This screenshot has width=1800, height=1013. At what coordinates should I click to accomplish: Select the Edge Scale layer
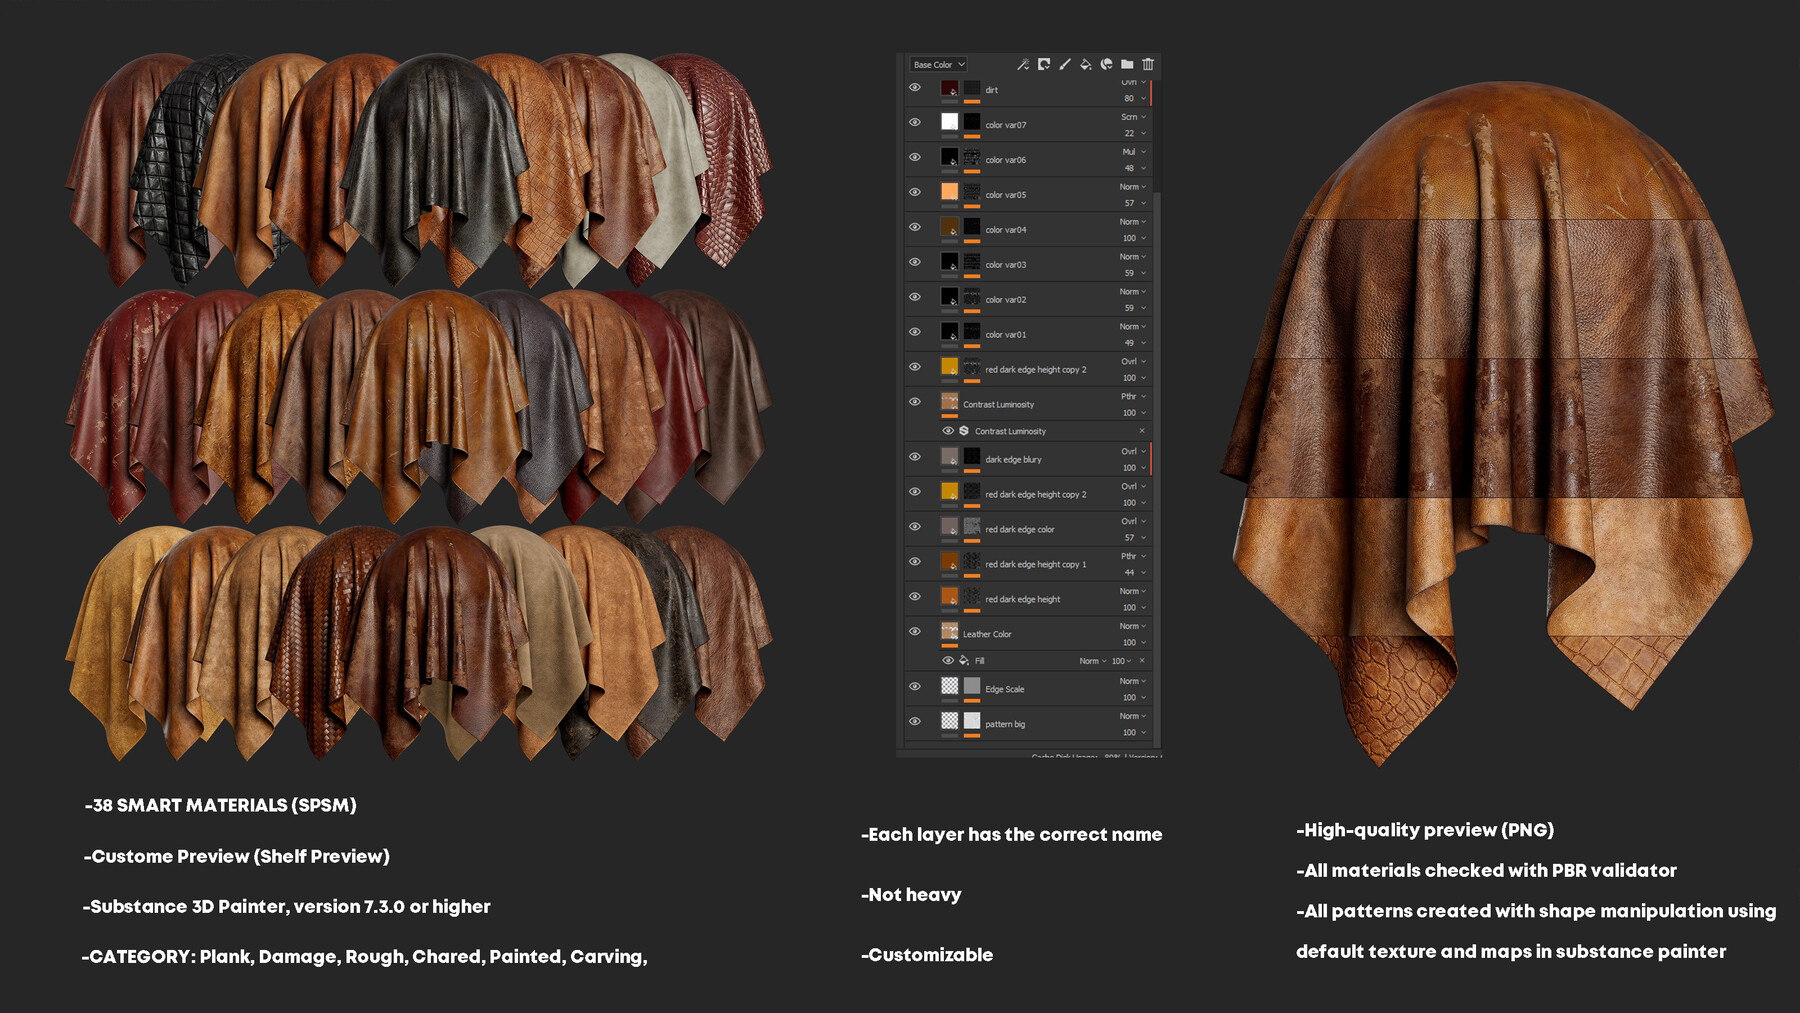[x=1004, y=689]
